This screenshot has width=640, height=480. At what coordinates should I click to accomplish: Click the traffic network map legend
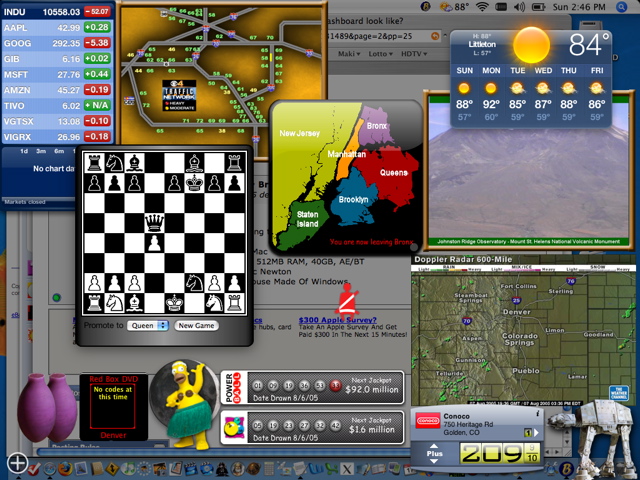179,96
